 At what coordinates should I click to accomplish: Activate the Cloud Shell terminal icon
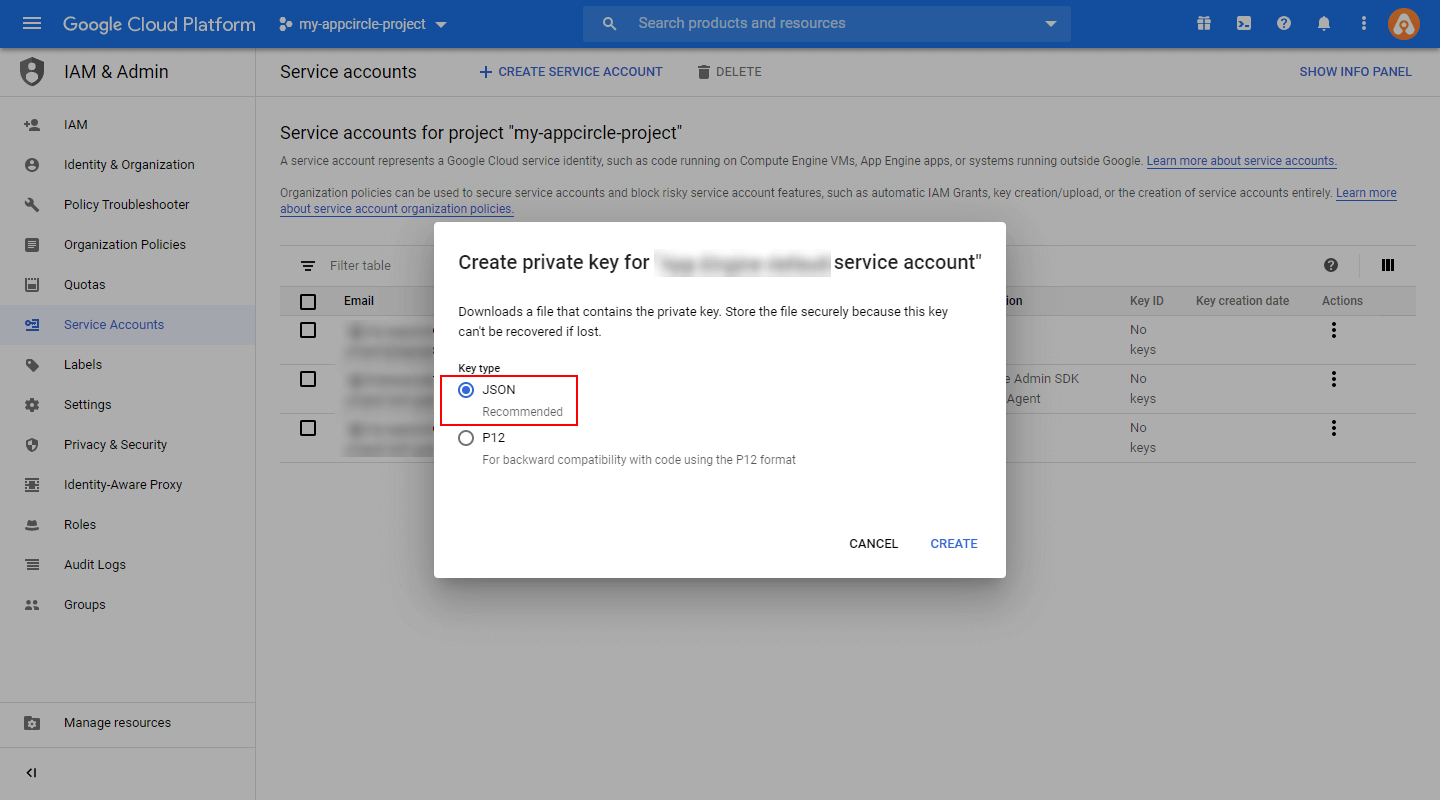tap(1244, 23)
